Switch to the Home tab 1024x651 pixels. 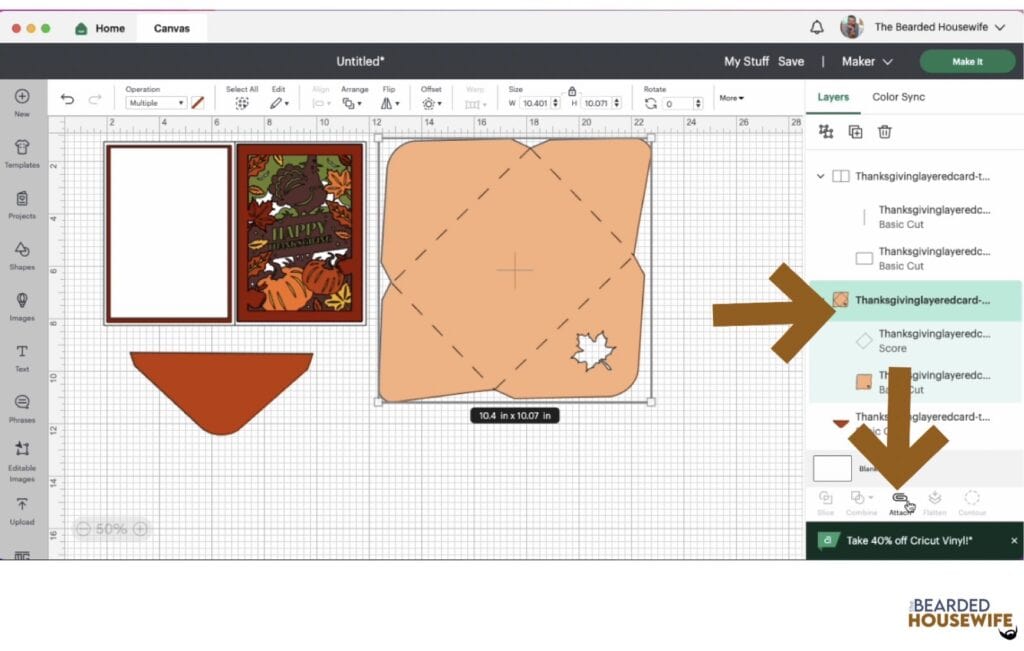pos(100,28)
